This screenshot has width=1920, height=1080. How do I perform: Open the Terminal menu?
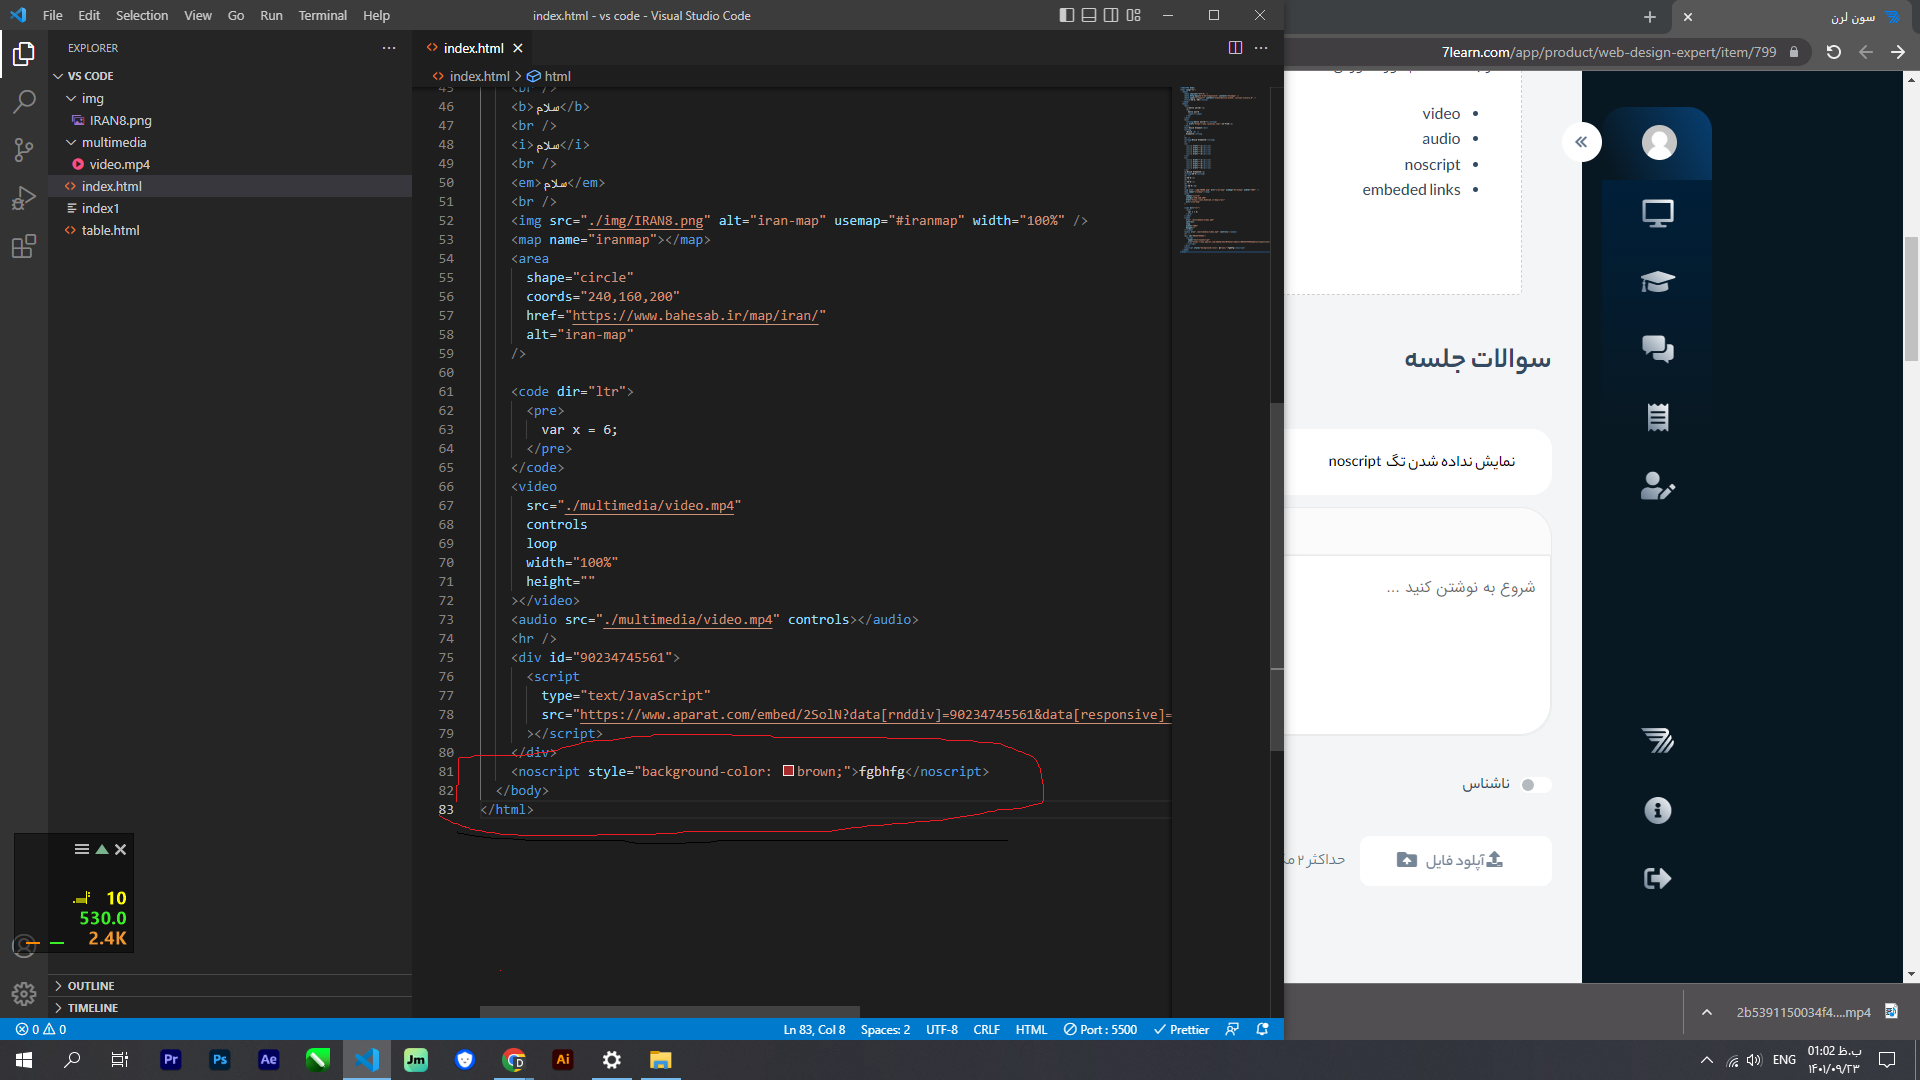point(322,15)
